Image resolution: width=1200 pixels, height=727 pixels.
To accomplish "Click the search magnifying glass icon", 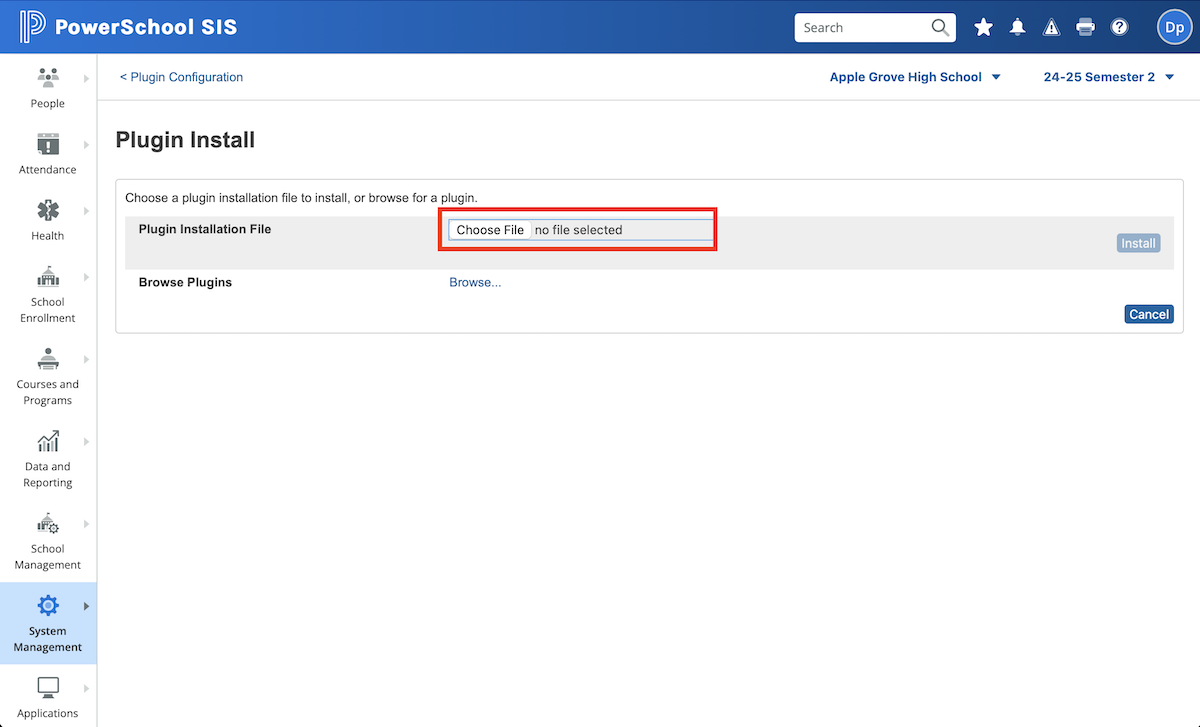I will (x=940, y=28).
